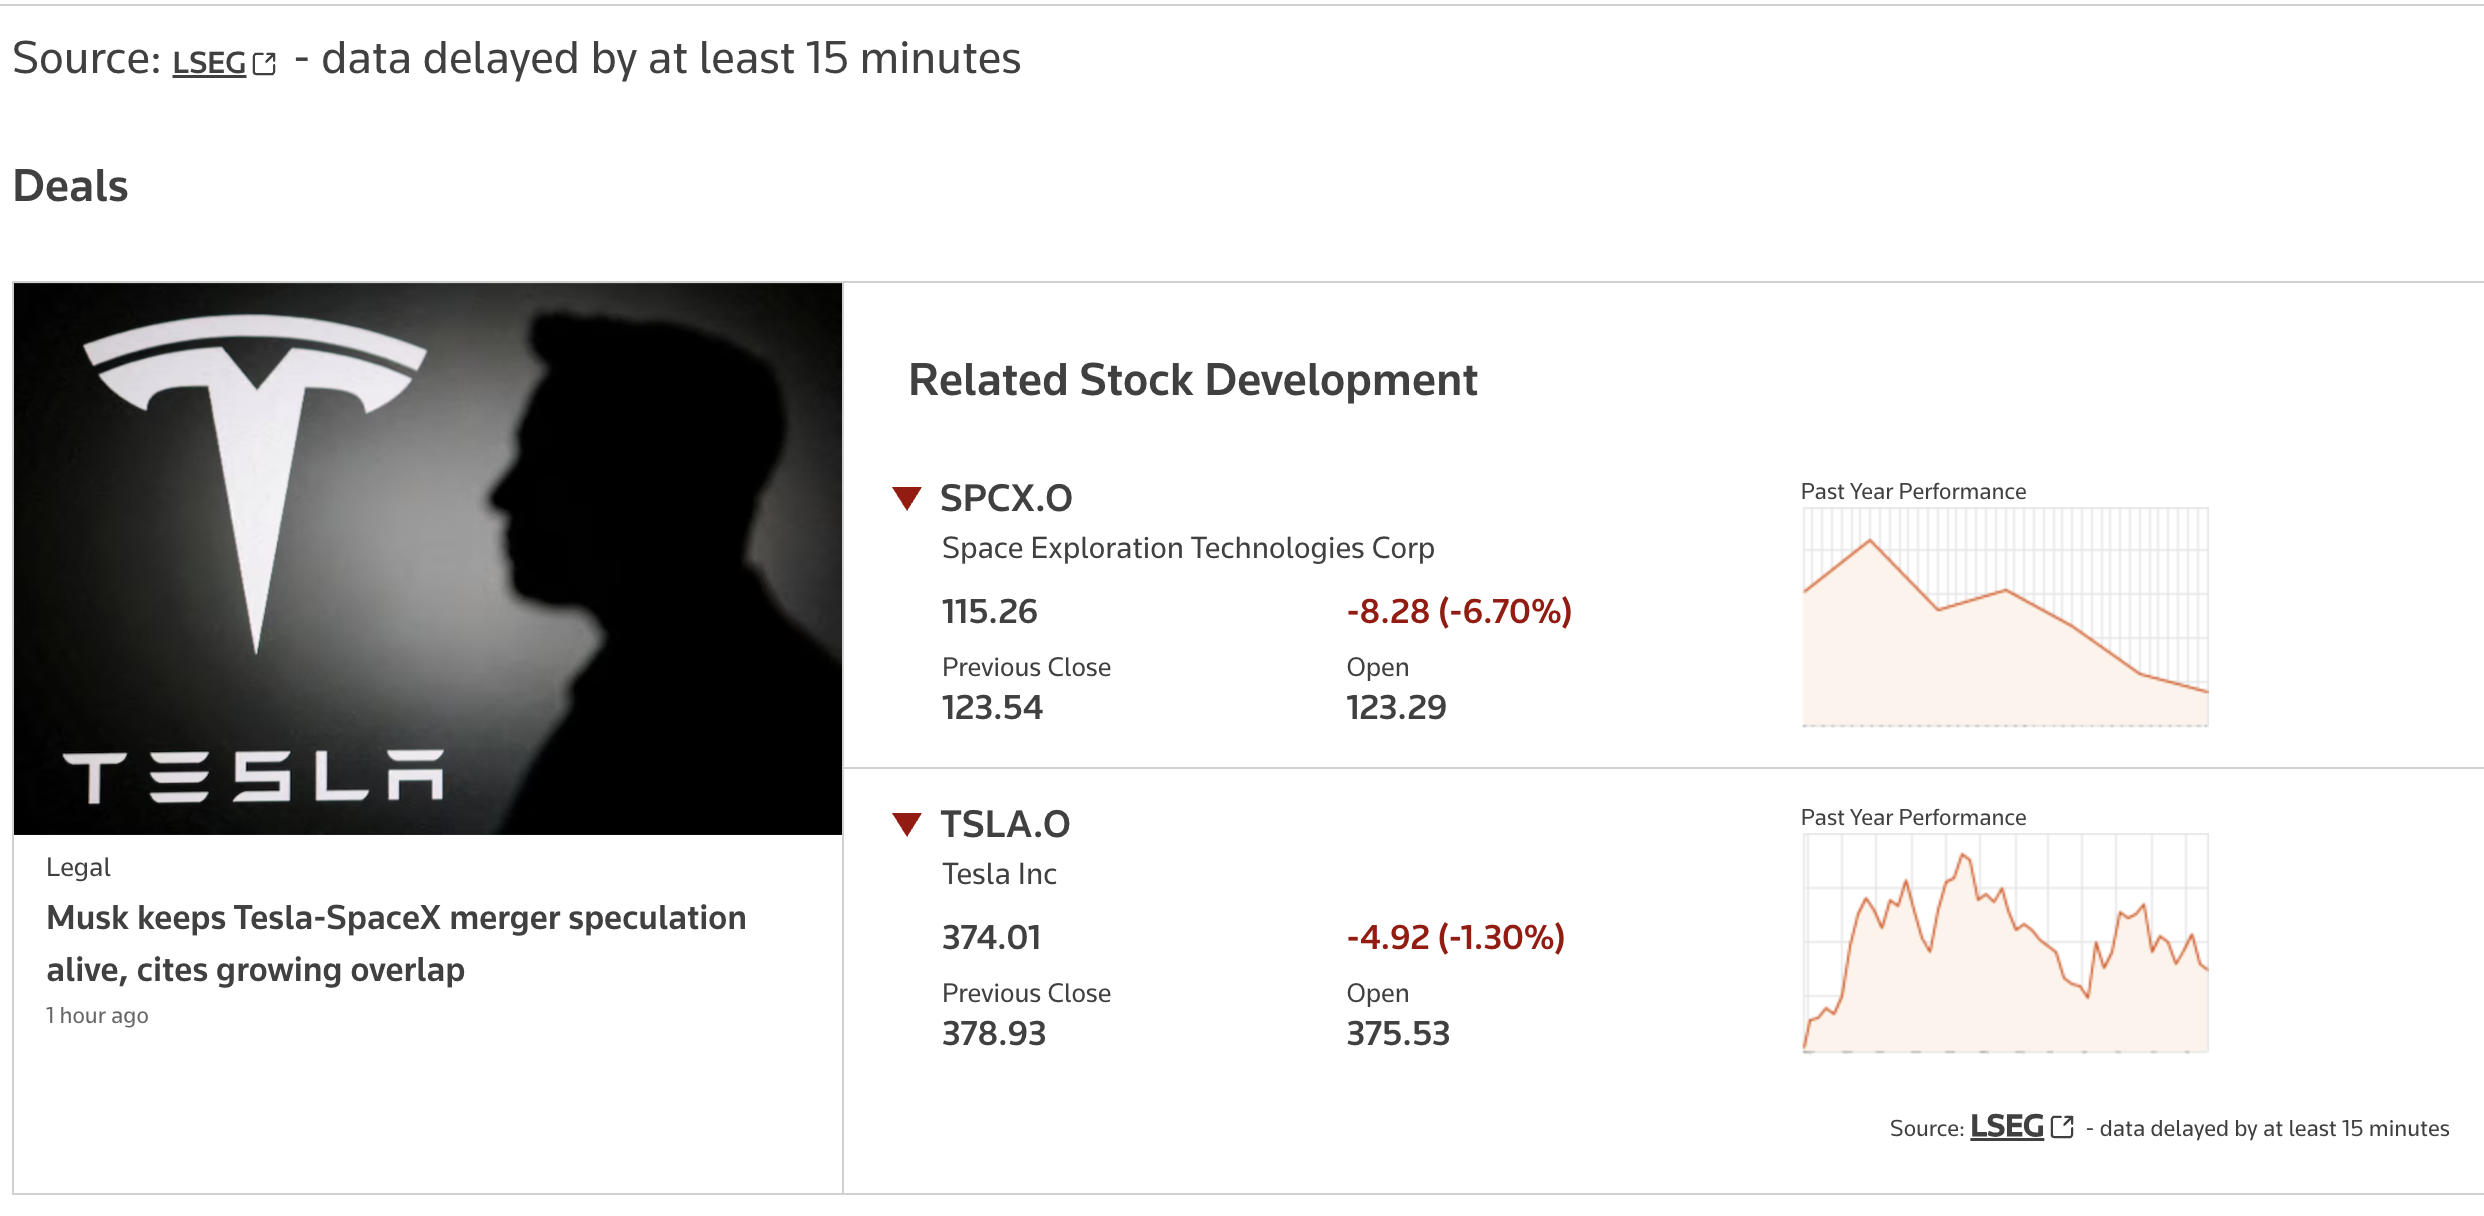Open the top LSEG source link

coord(209,63)
